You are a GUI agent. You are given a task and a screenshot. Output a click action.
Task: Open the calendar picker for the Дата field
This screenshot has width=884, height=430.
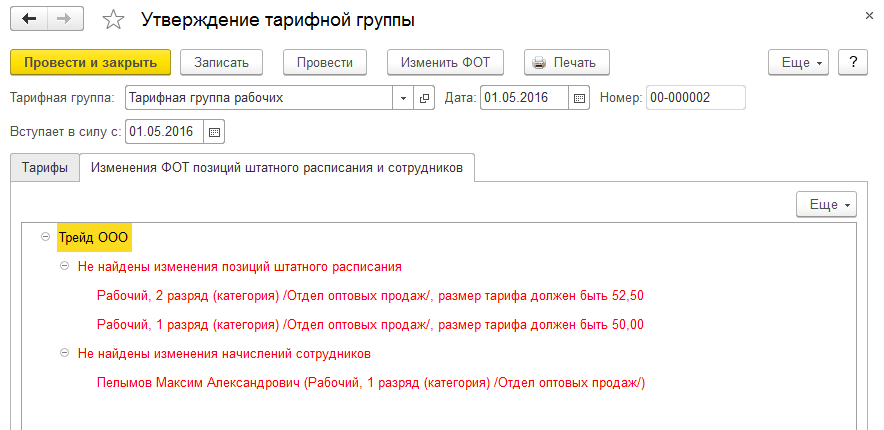[x=580, y=98]
